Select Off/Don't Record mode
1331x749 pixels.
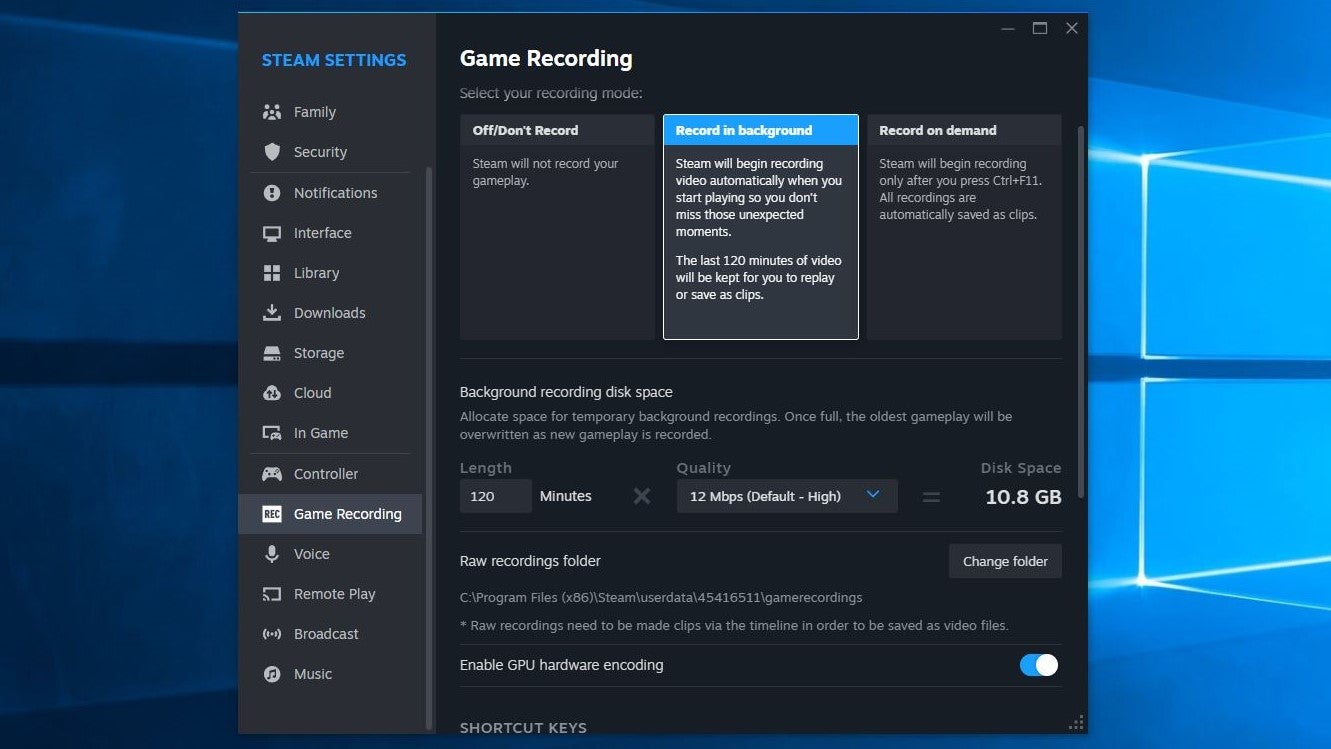point(556,226)
